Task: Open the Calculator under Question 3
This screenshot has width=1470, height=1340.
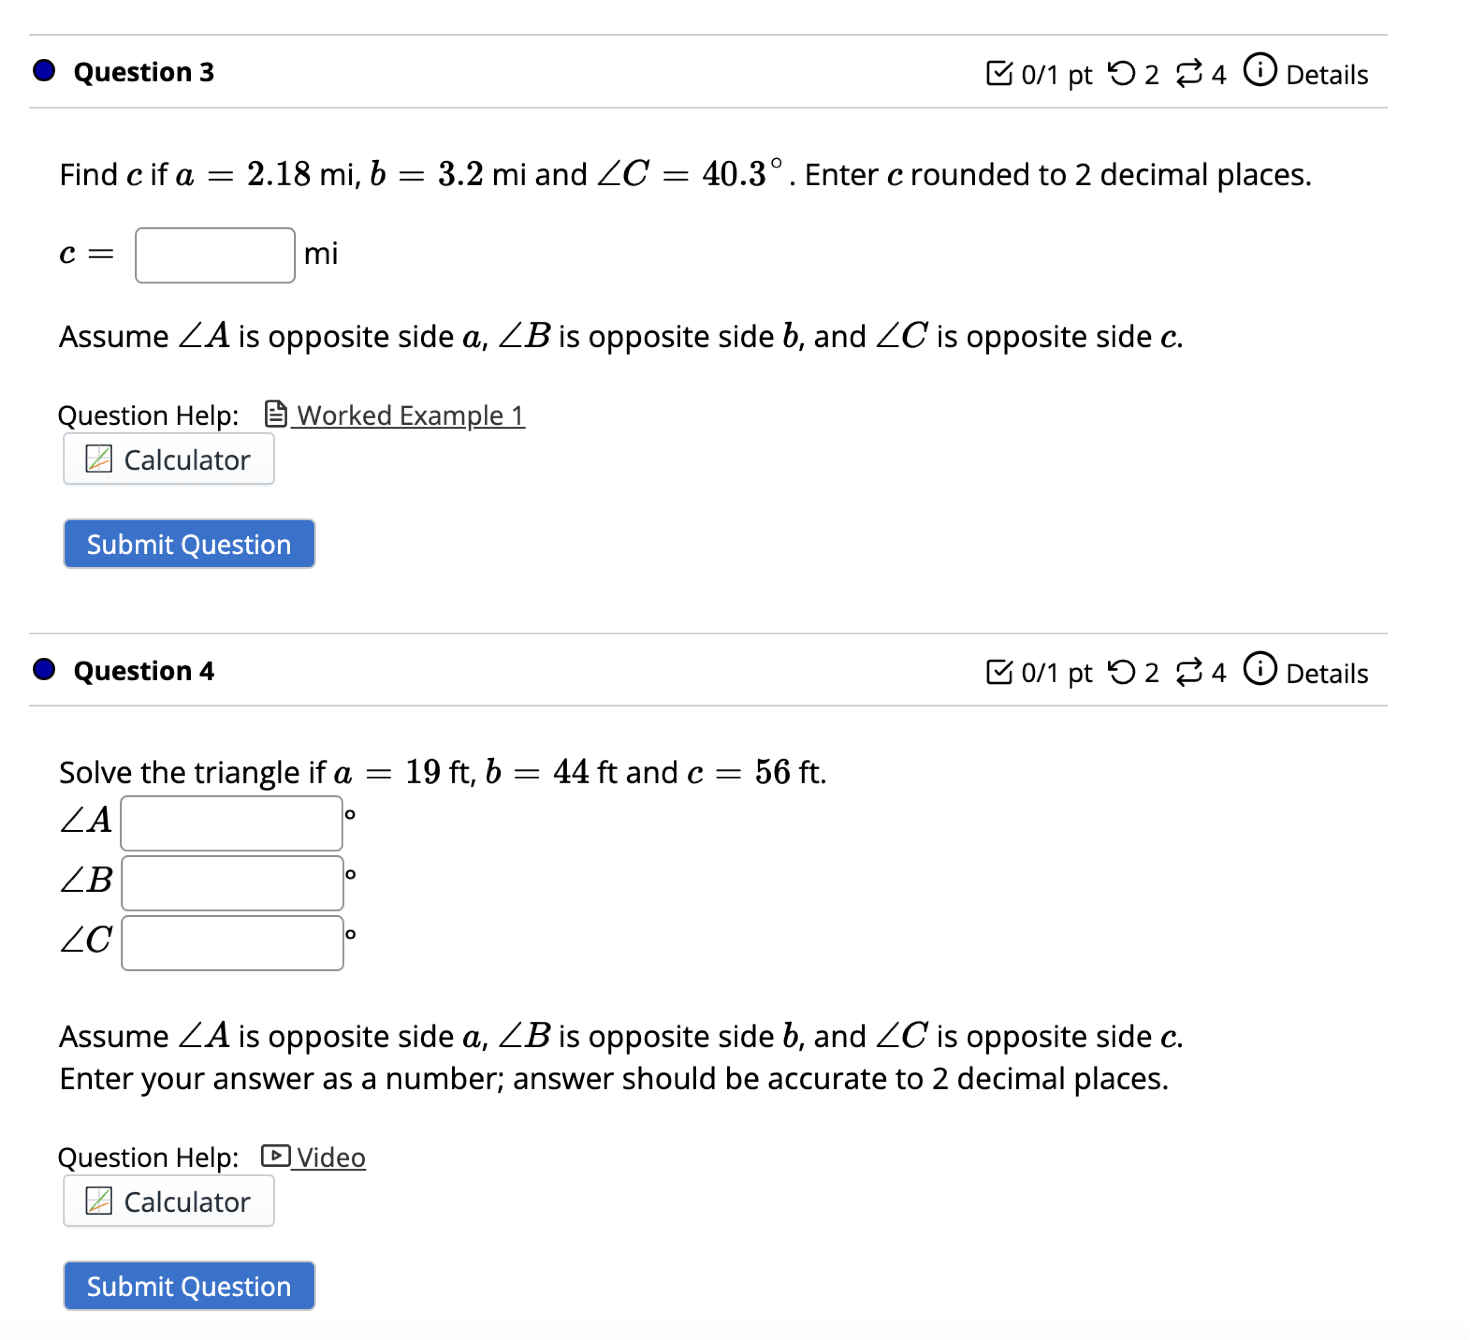Action: [168, 459]
